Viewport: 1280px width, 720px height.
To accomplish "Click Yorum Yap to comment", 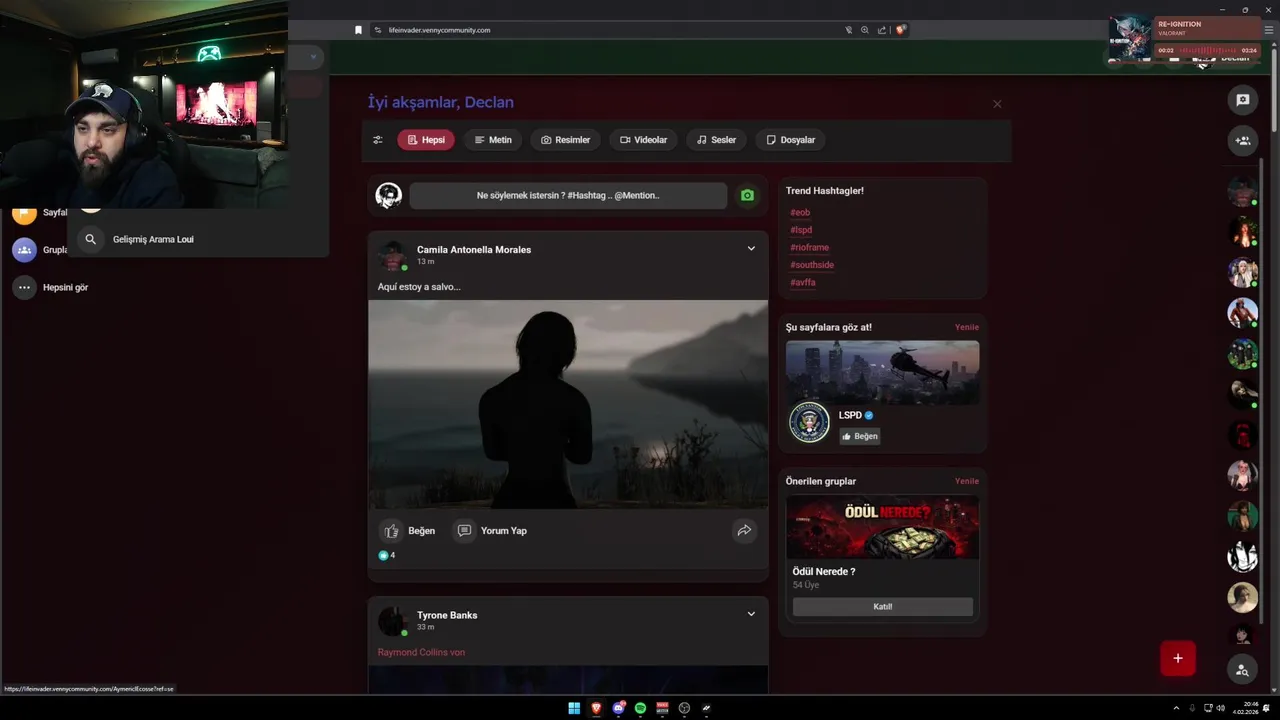I will pos(491,531).
